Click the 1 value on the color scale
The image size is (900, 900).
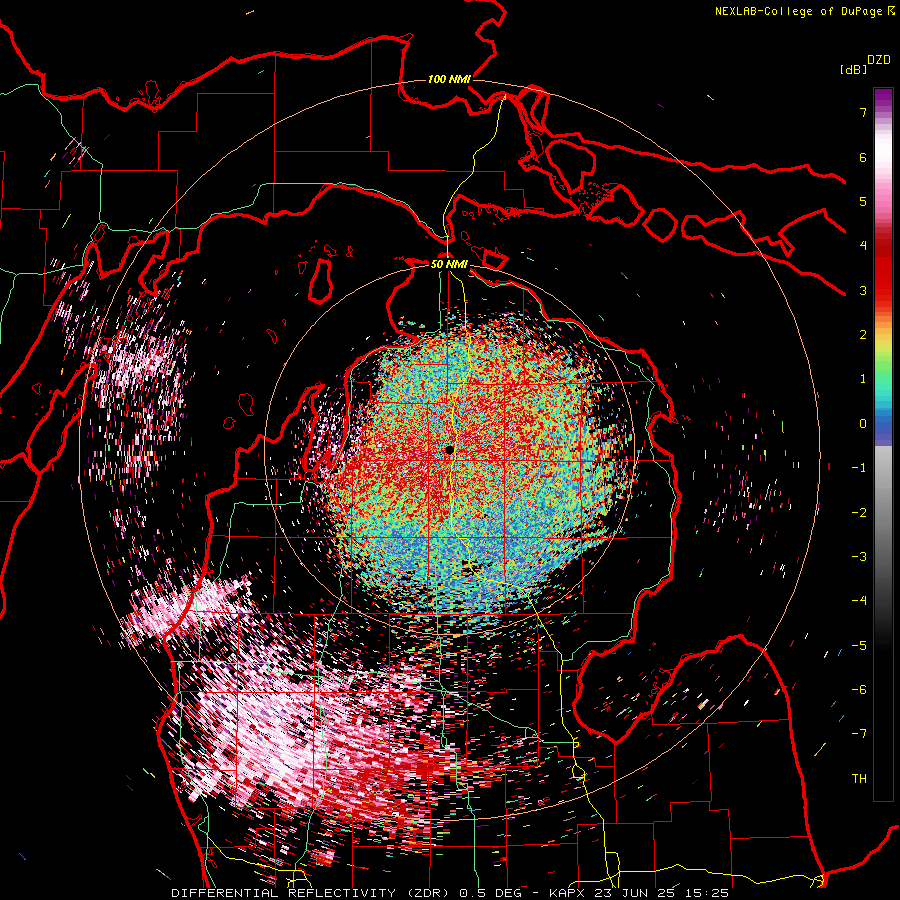[x=863, y=379]
